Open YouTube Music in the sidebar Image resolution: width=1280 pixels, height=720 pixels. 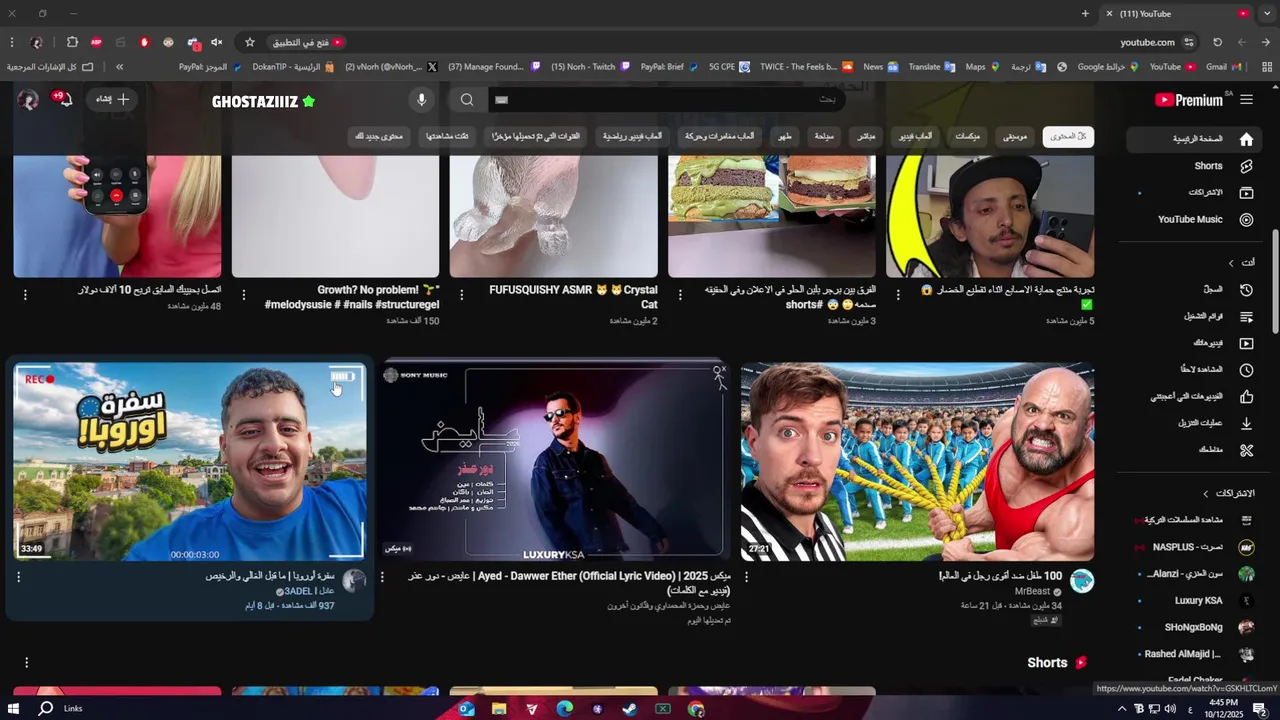pos(1192,219)
